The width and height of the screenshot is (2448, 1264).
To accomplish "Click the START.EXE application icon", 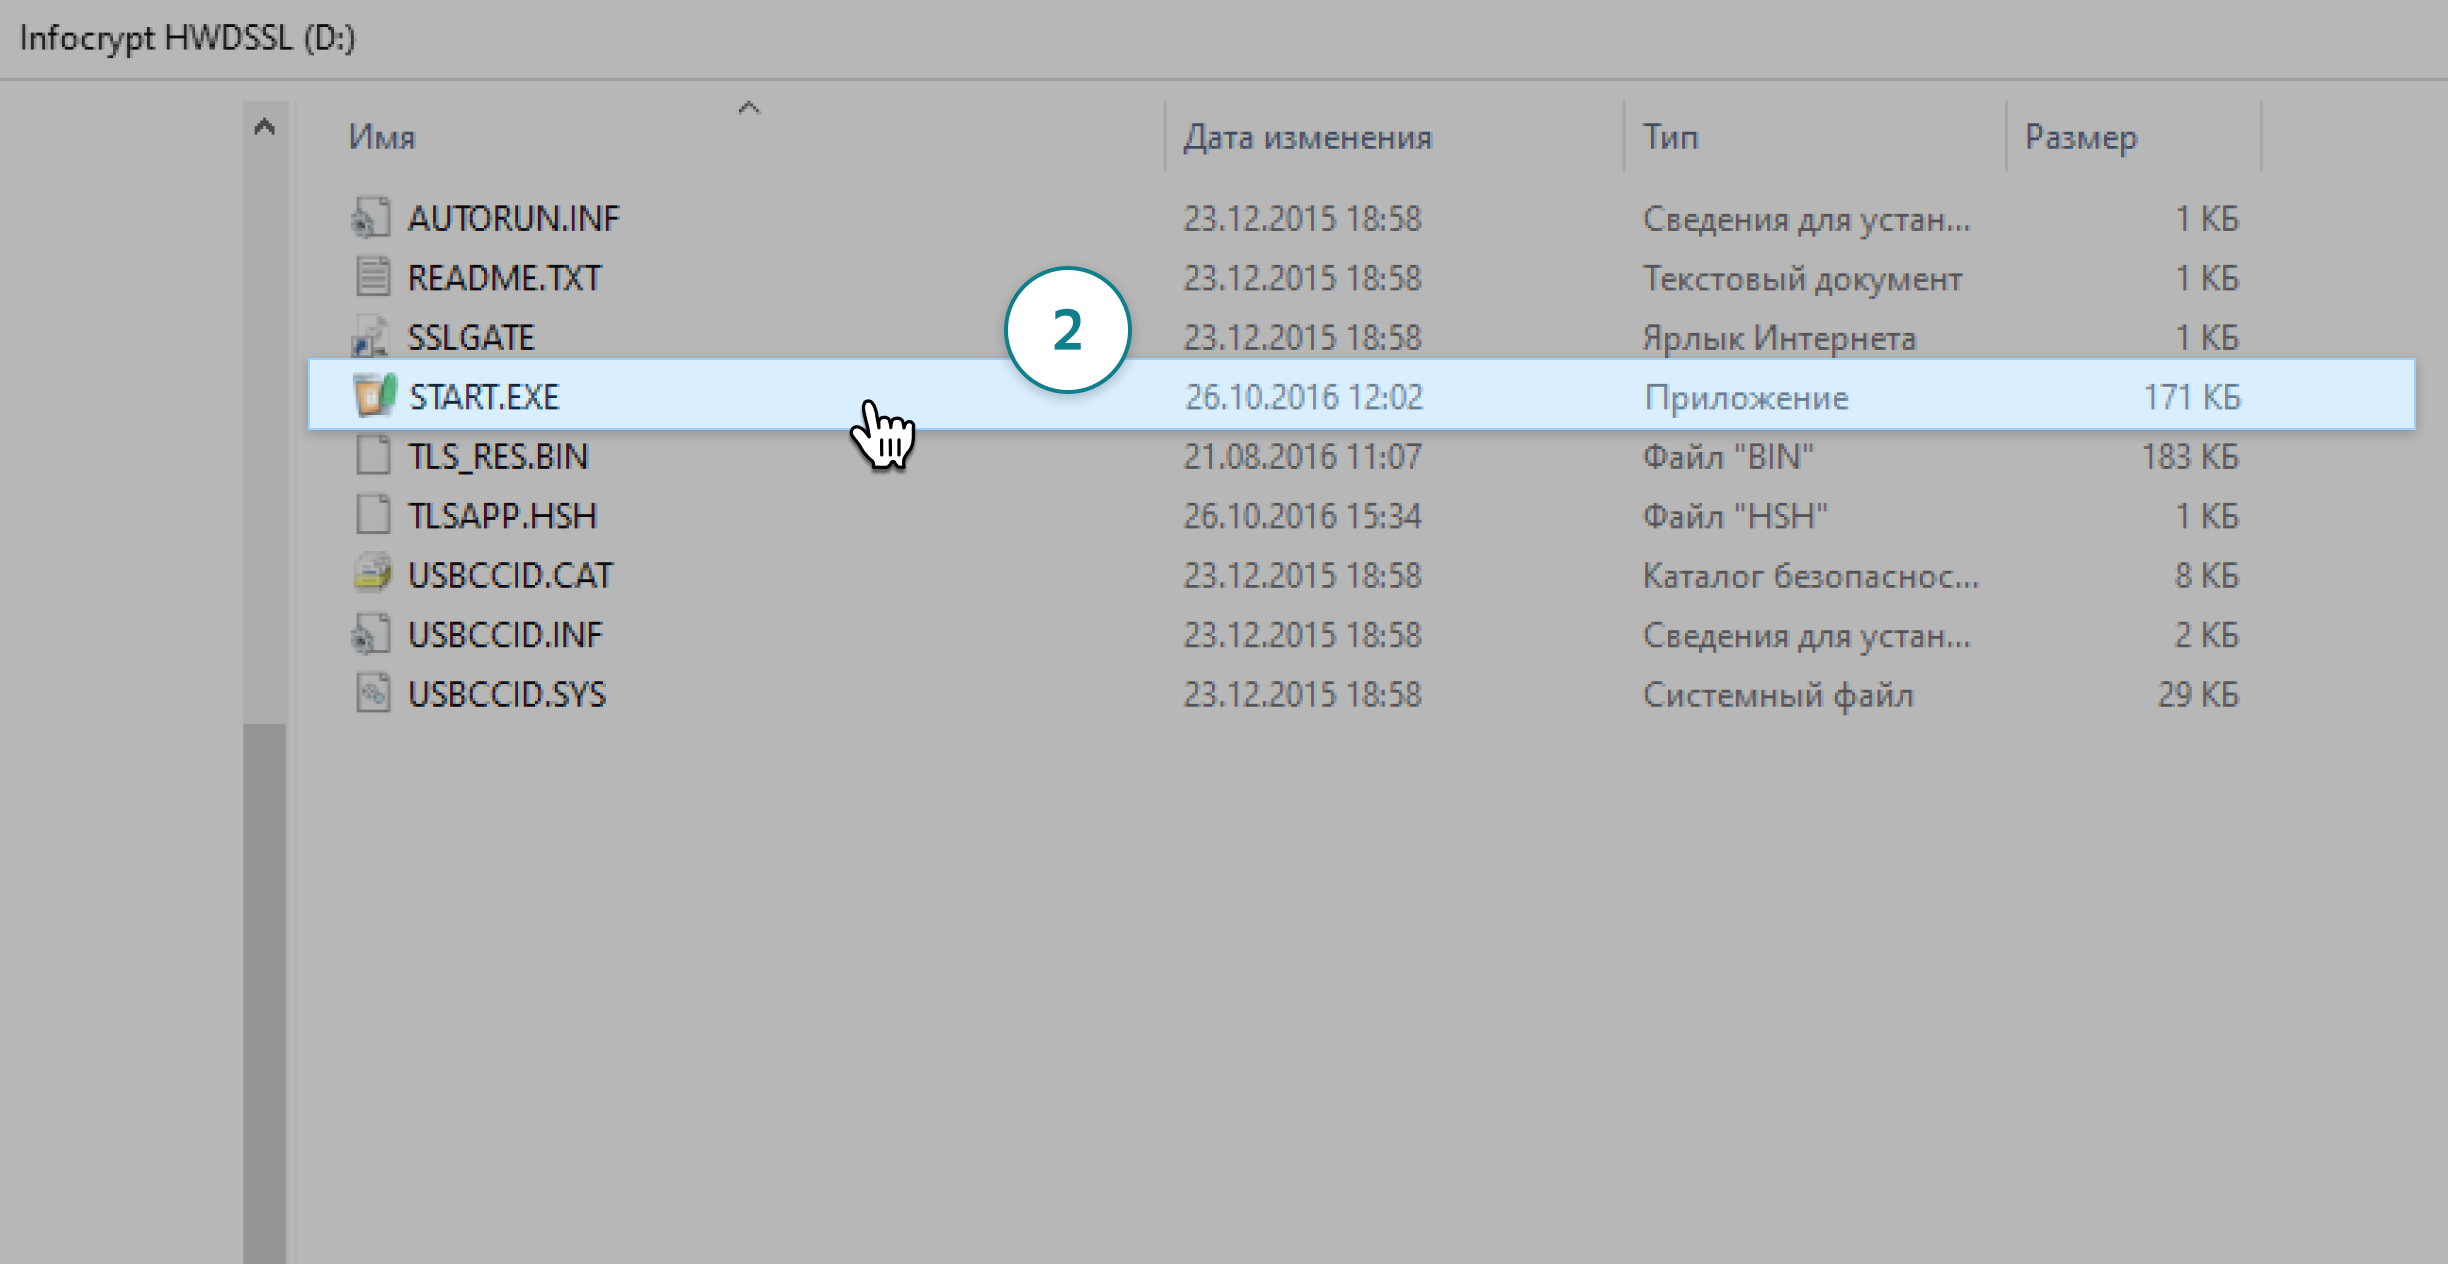I will [x=375, y=396].
